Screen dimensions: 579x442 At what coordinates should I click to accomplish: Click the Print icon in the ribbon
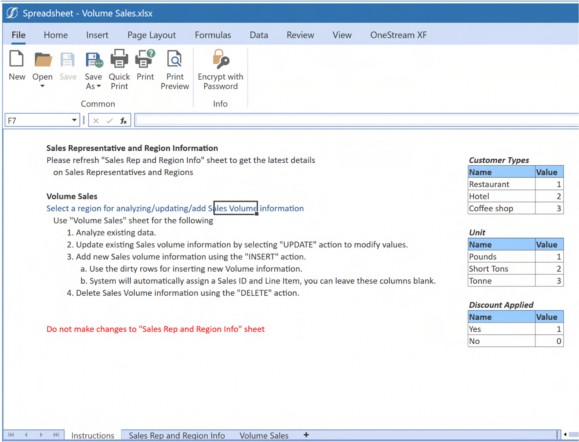pos(145,59)
